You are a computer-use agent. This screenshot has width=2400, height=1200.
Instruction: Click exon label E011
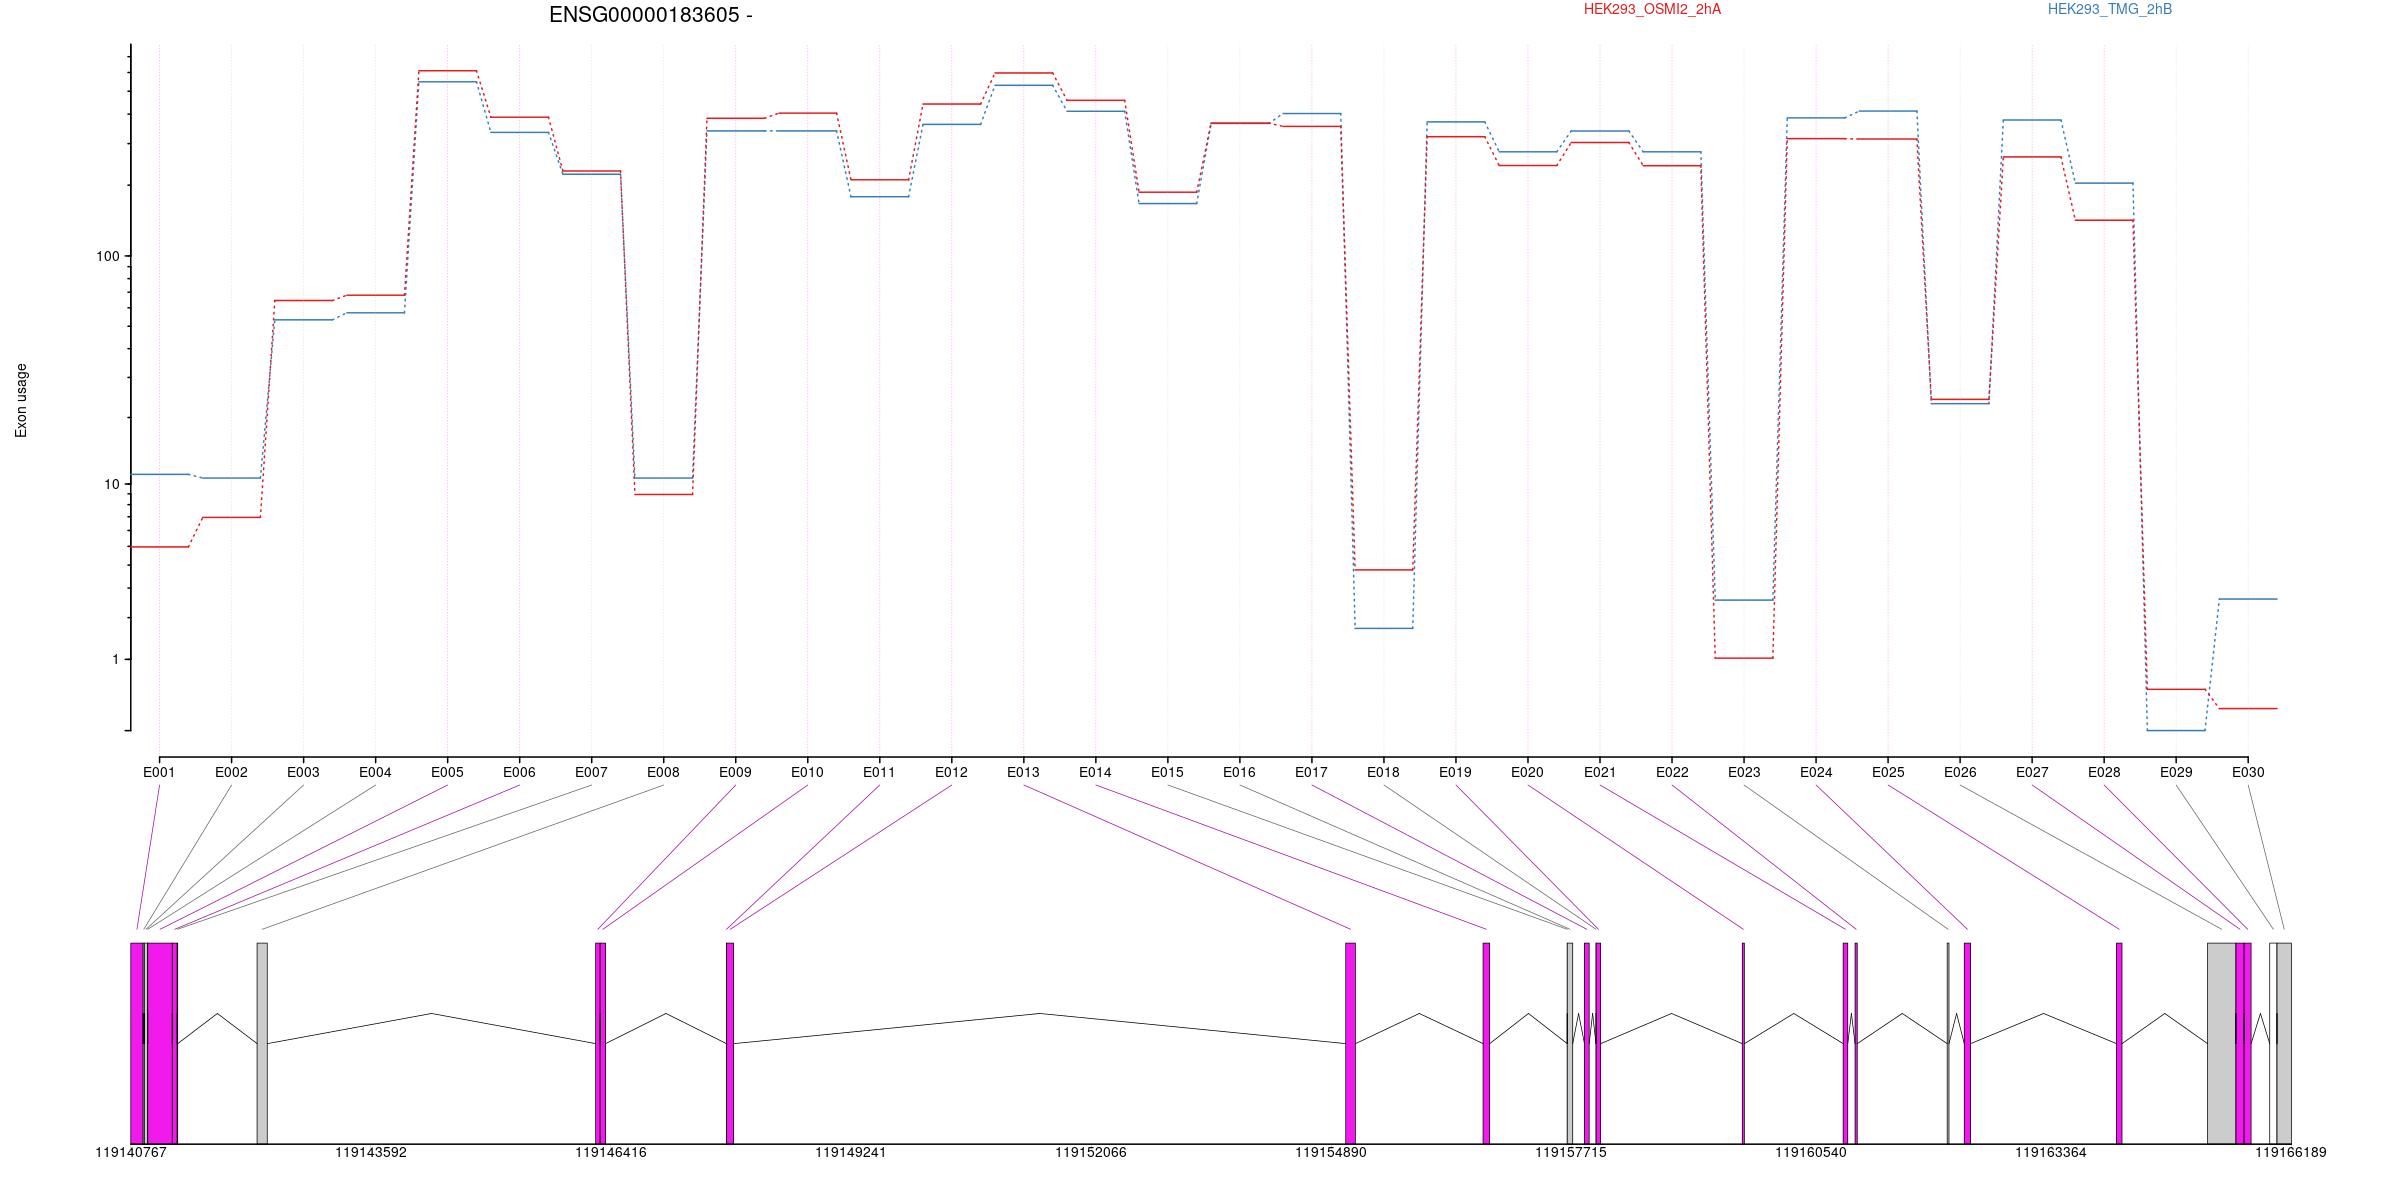[879, 772]
